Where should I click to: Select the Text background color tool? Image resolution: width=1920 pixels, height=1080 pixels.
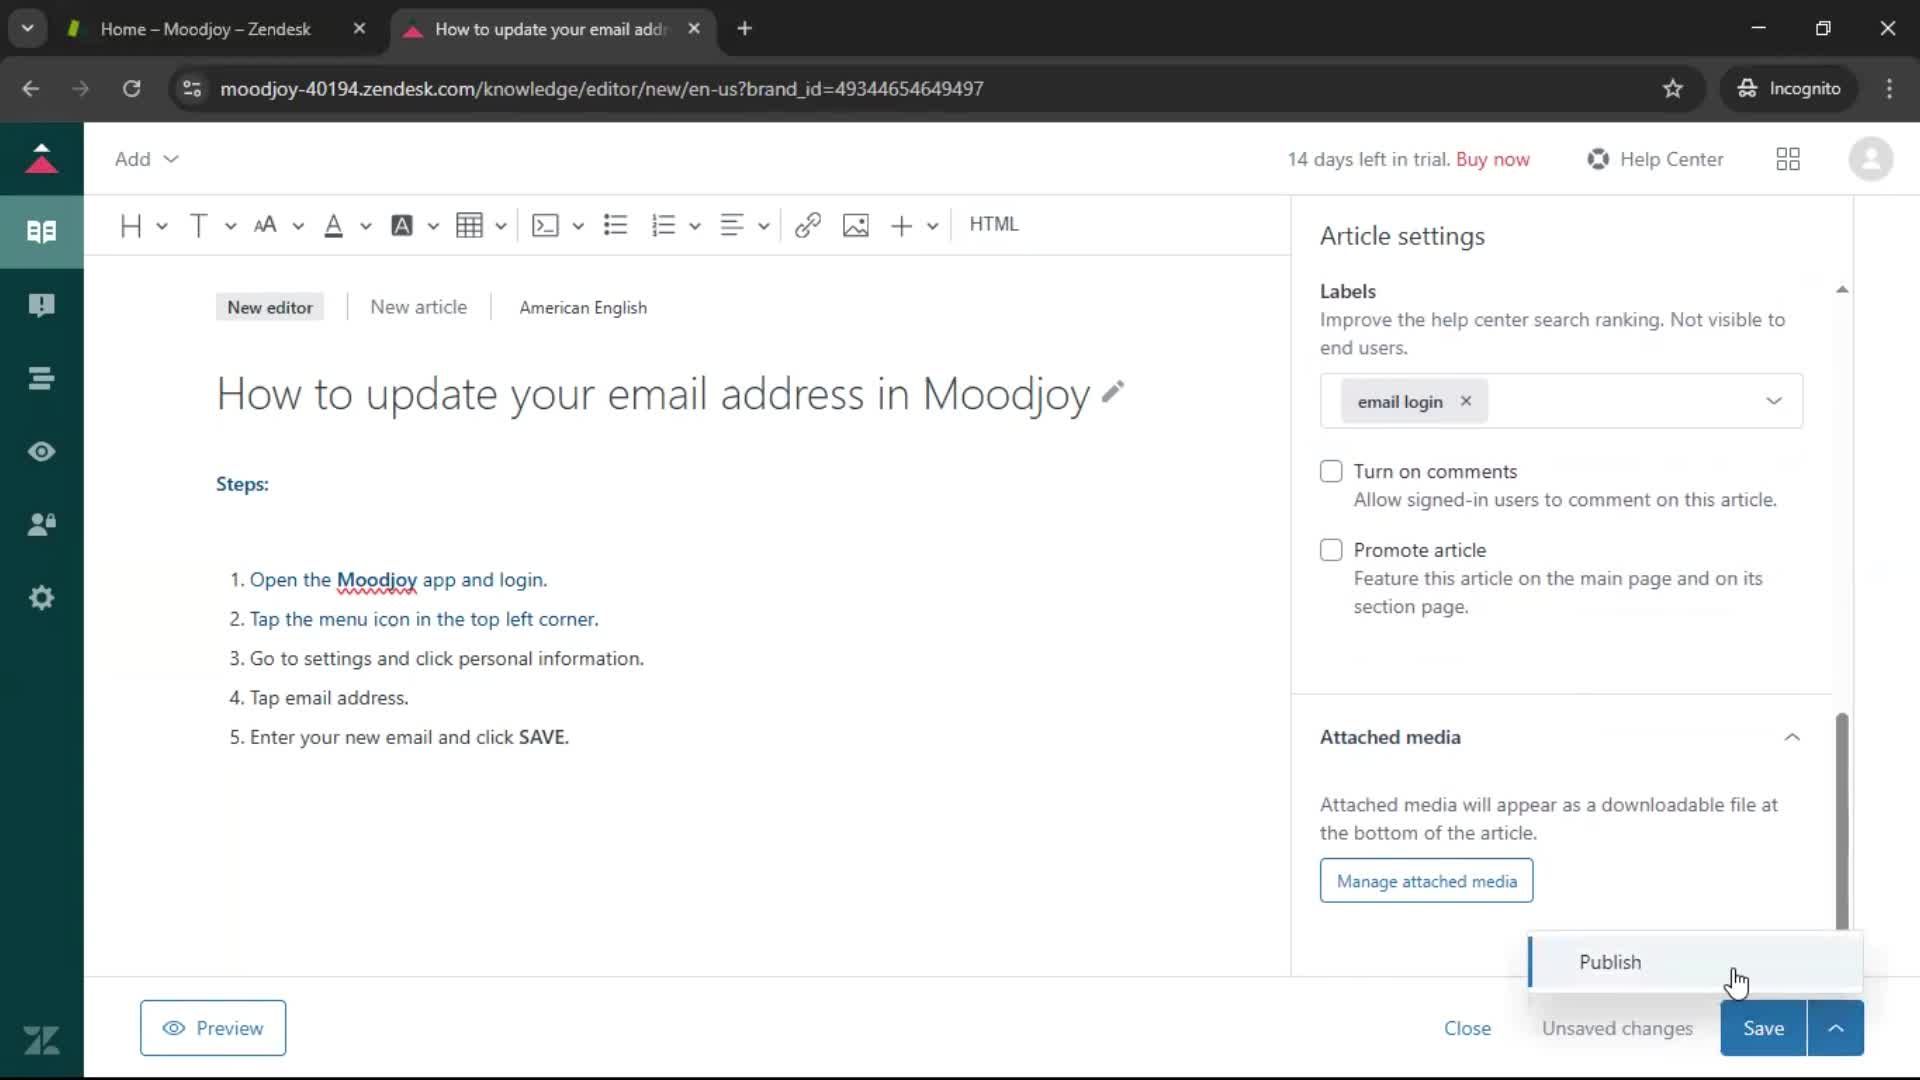click(x=402, y=225)
